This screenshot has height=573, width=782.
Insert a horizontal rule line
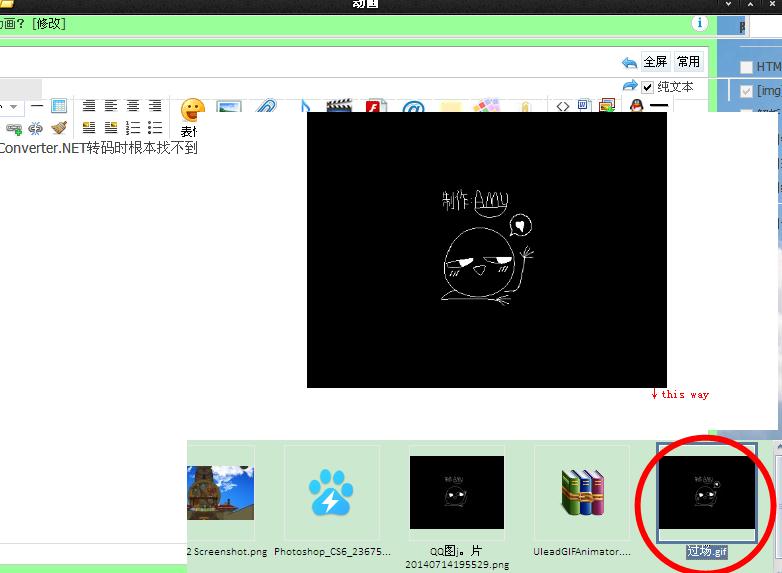37,106
